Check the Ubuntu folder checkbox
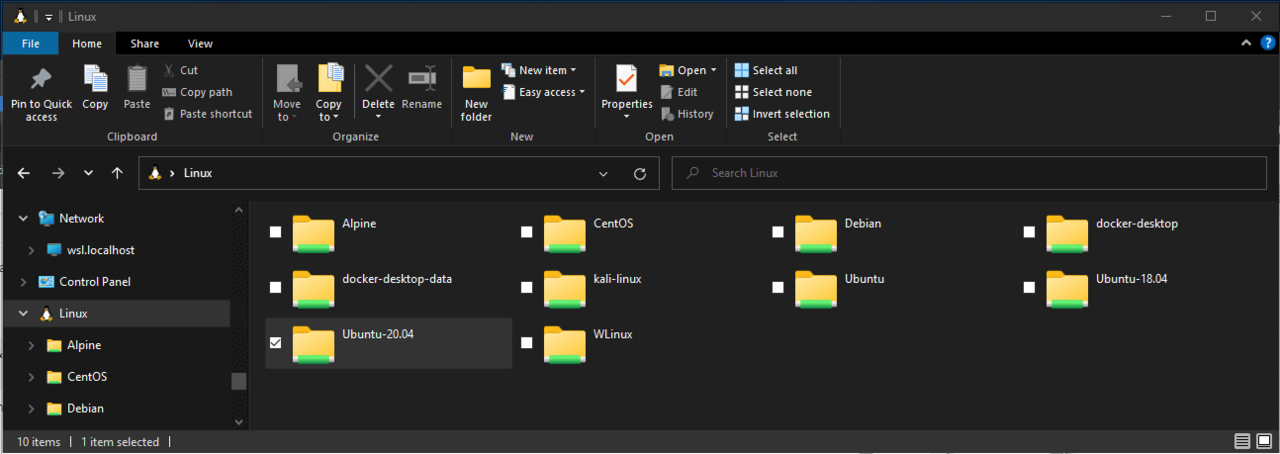Image resolution: width=1280 pixels, height=454 pixels. tap(777, 287)
